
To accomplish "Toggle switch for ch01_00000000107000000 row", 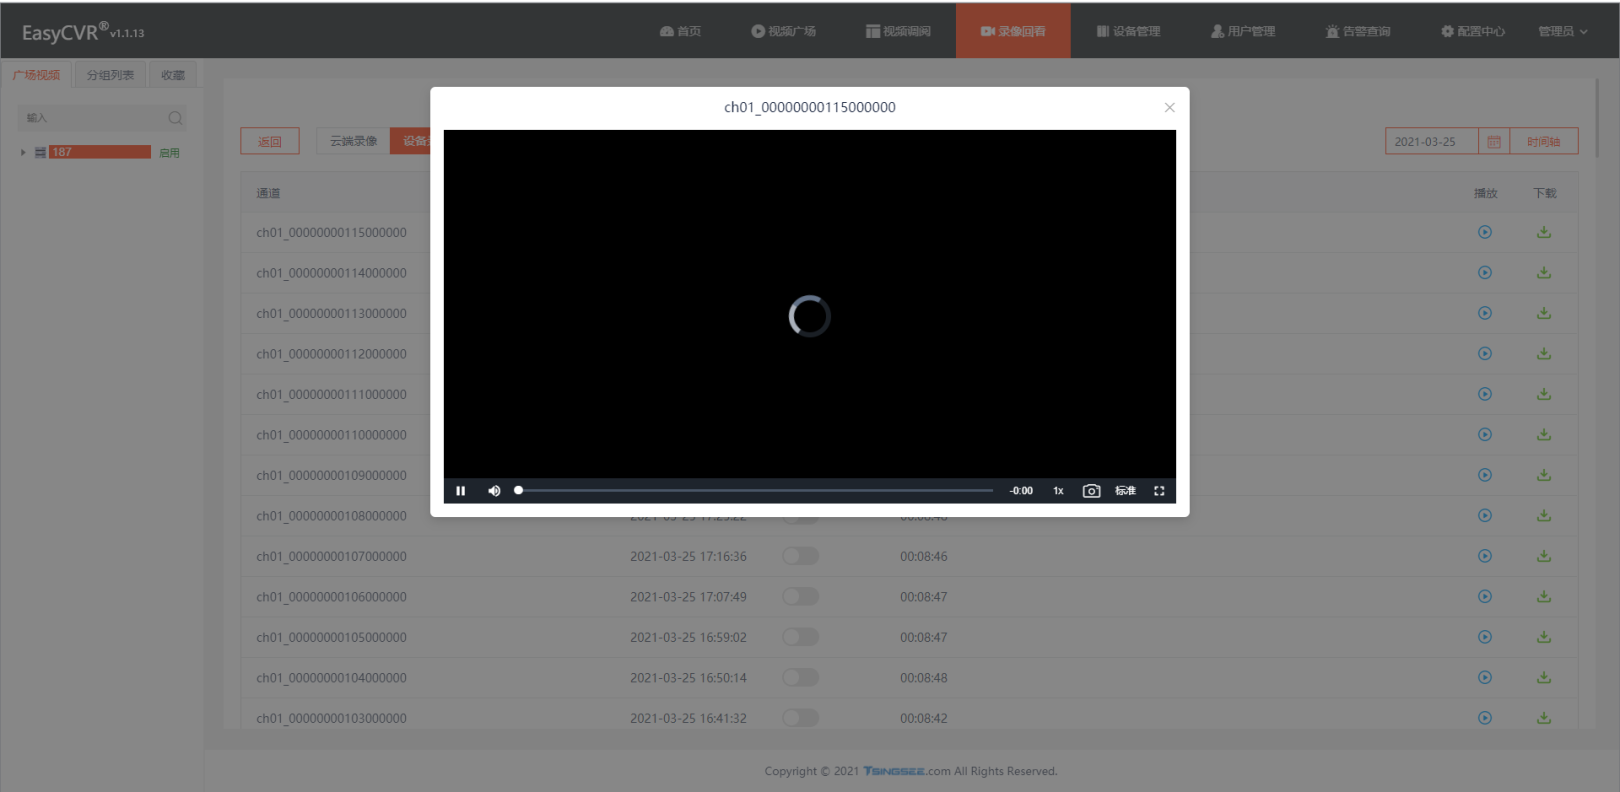I will [801, 556].
